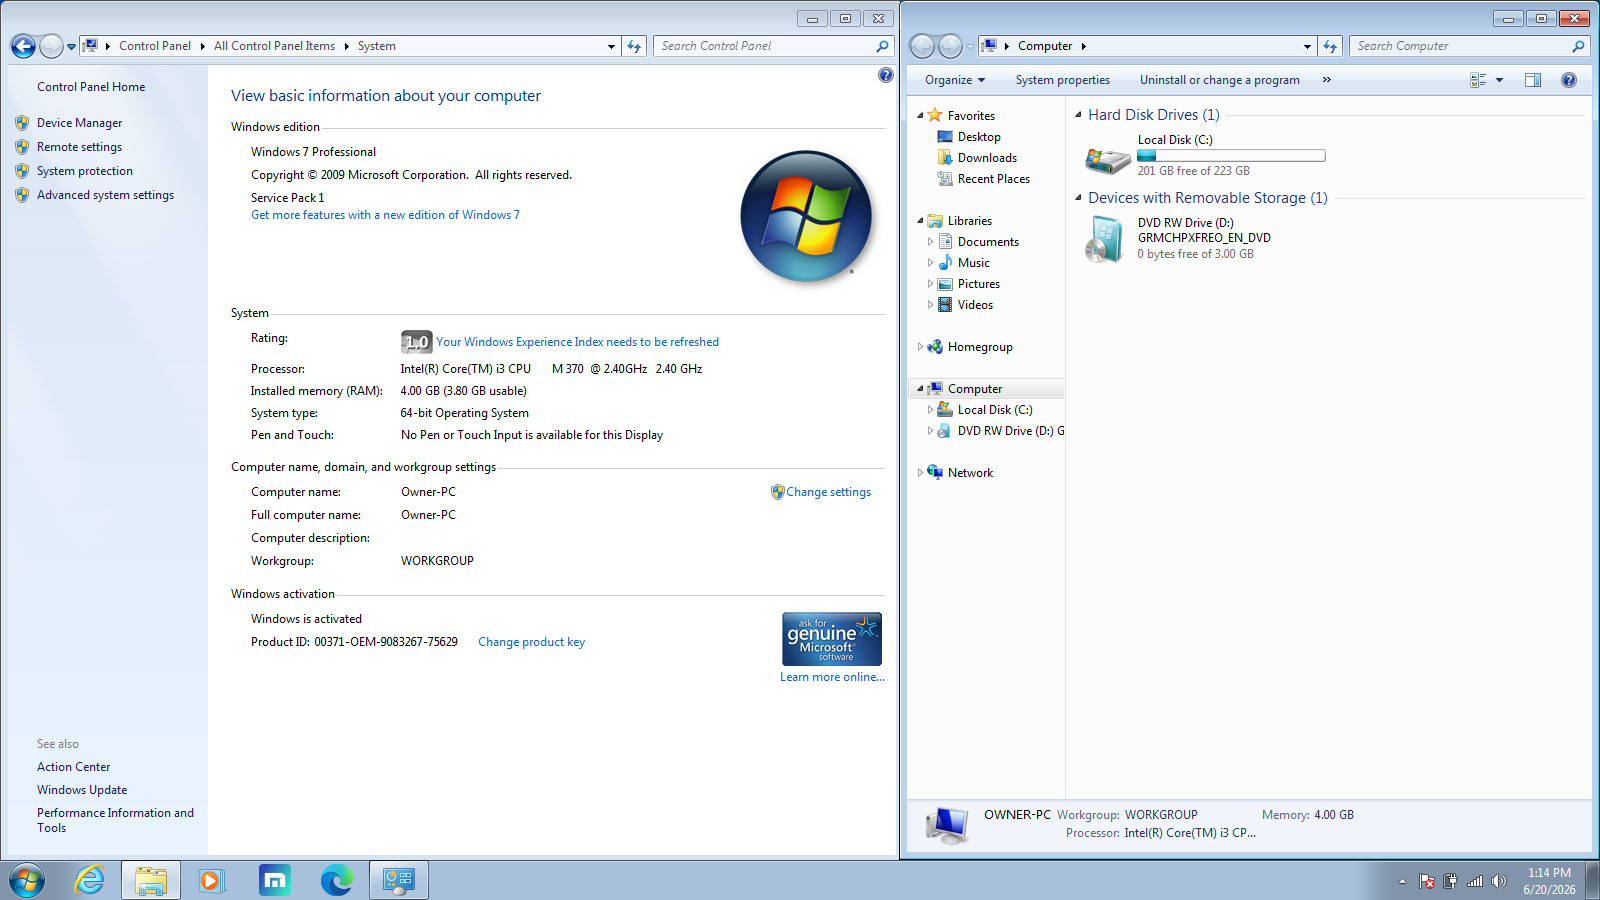This screenshot has height=900, width=1600.
Task: Select Local Disk (C:) in navigation tree
Action: 994,410
